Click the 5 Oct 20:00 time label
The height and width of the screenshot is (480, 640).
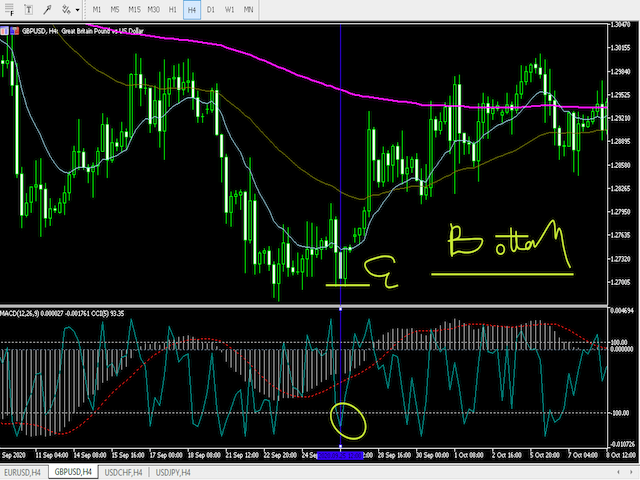point(544,455)
